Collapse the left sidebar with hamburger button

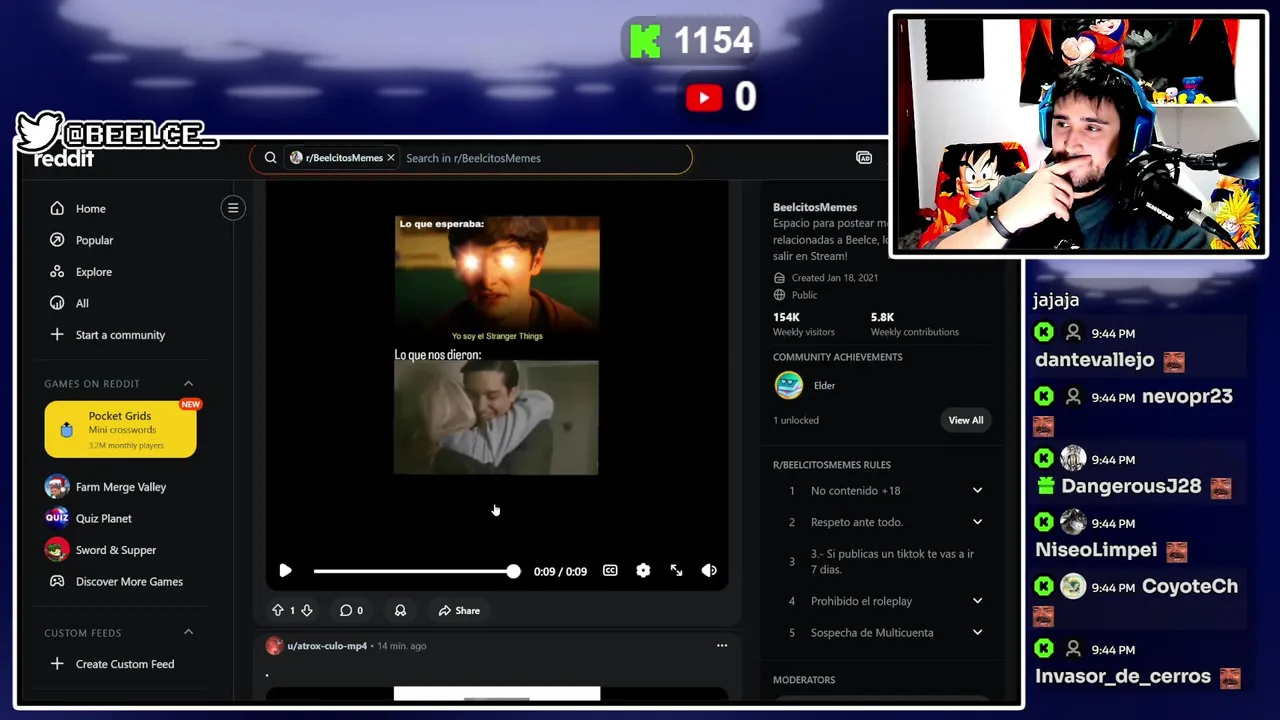point(233,208)
